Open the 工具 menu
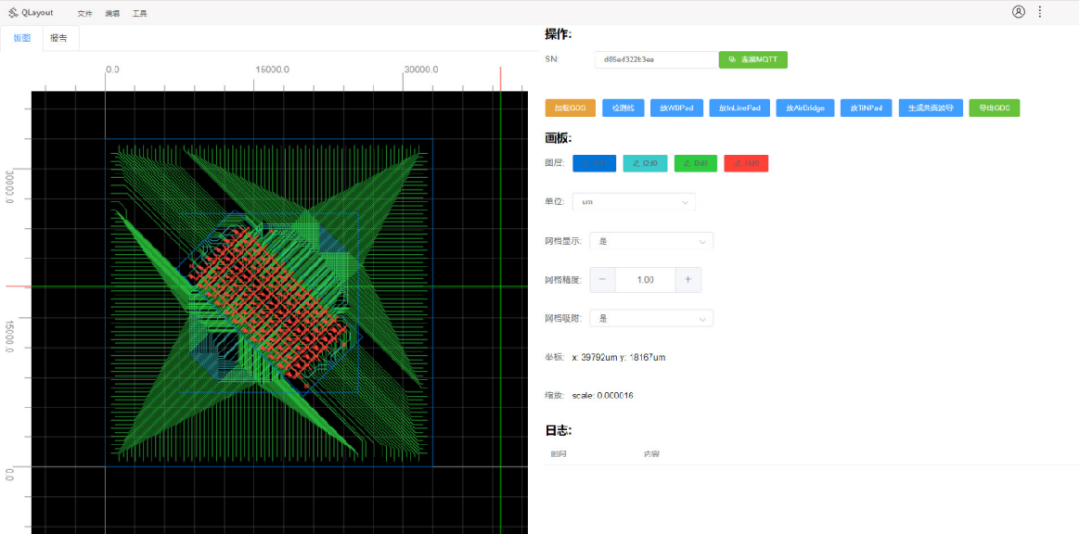This screenshot has width=1080, height=534. point(140,13)
